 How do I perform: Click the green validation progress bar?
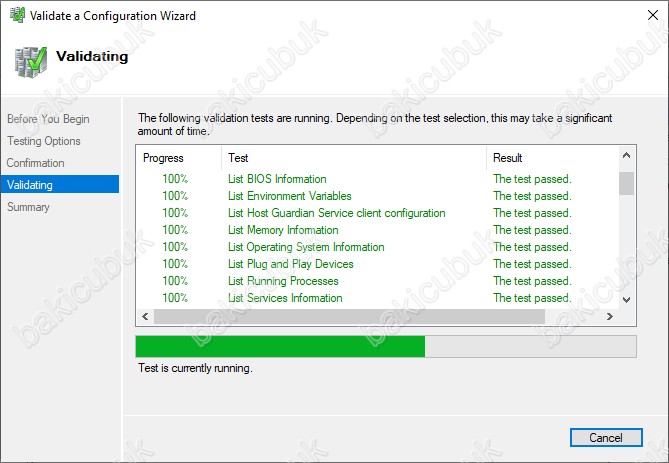(x=386, y=346)
